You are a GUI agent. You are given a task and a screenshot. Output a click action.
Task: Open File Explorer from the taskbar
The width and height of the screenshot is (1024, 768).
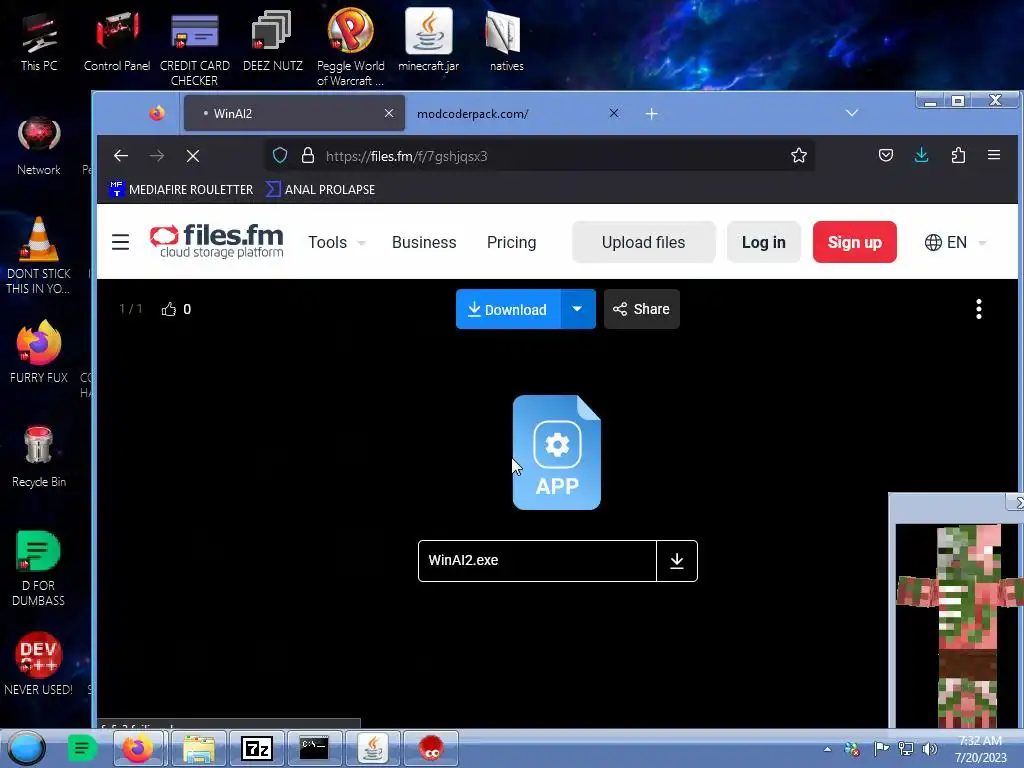[198, 748]
